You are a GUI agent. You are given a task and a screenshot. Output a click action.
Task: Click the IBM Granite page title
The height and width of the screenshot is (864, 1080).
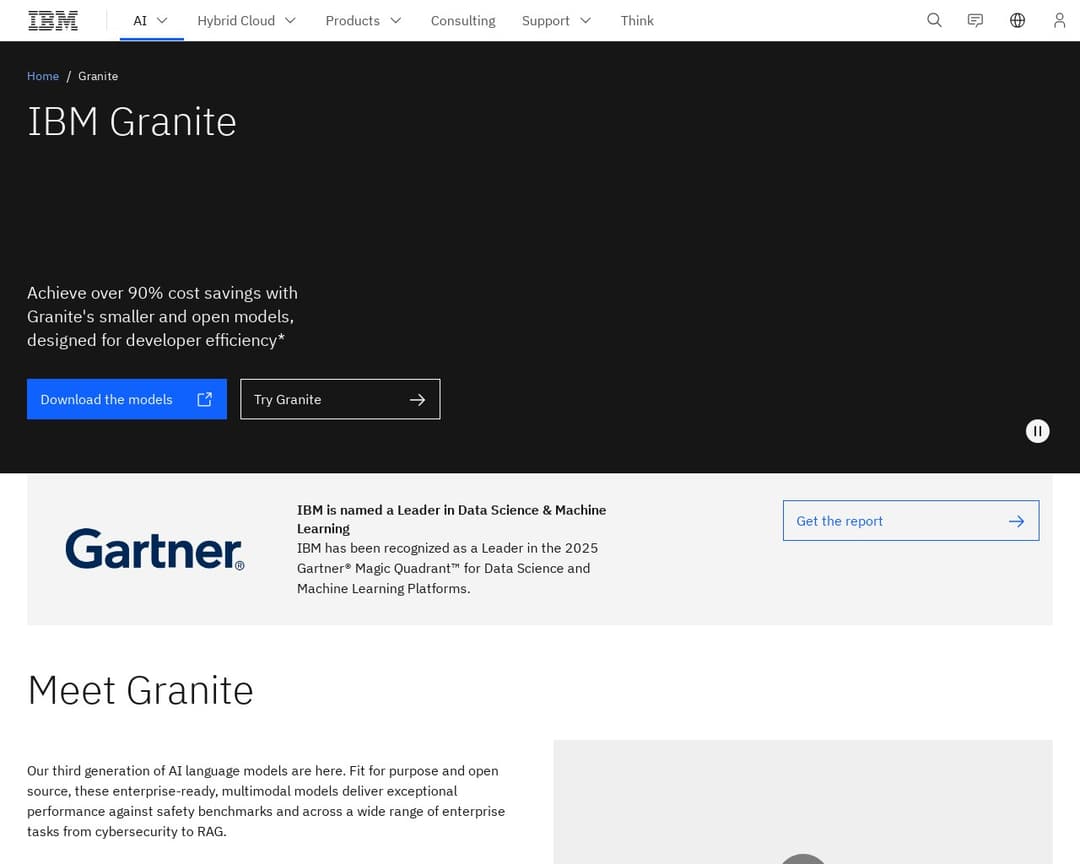point(132,122)
